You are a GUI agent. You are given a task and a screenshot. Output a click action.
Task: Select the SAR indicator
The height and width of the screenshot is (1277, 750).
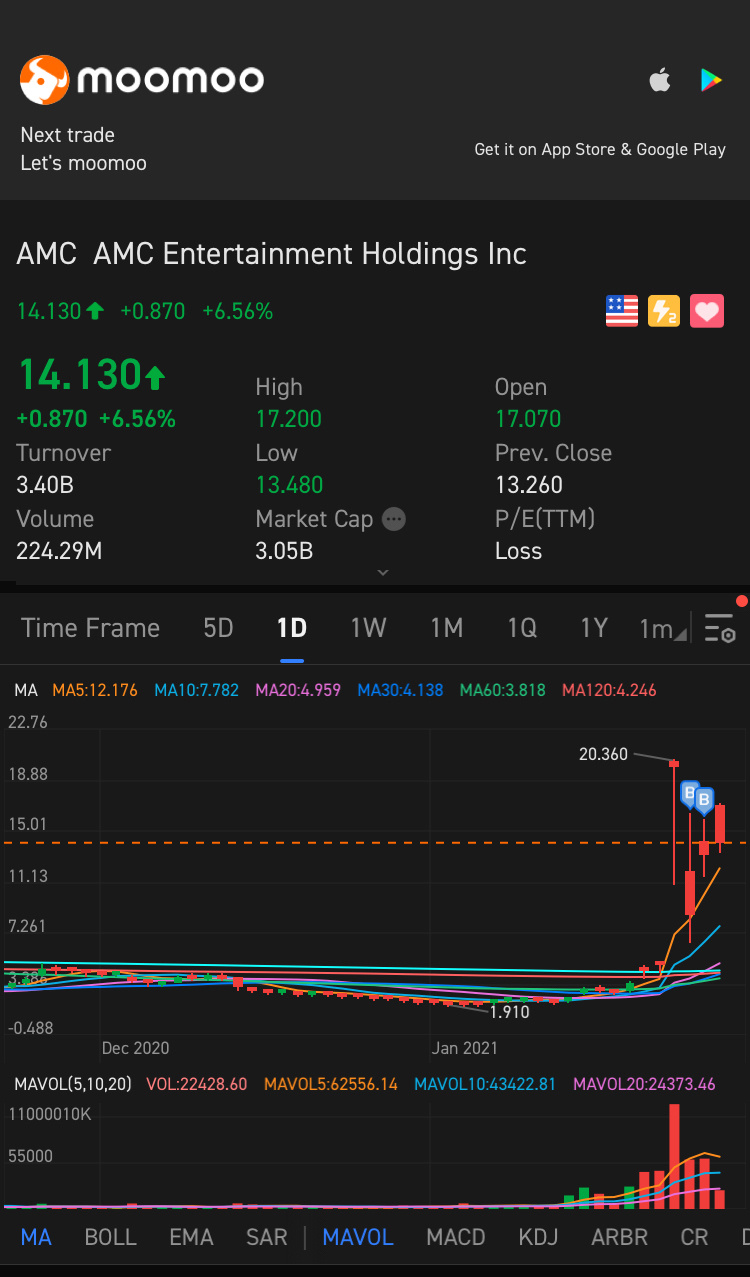266,1237
